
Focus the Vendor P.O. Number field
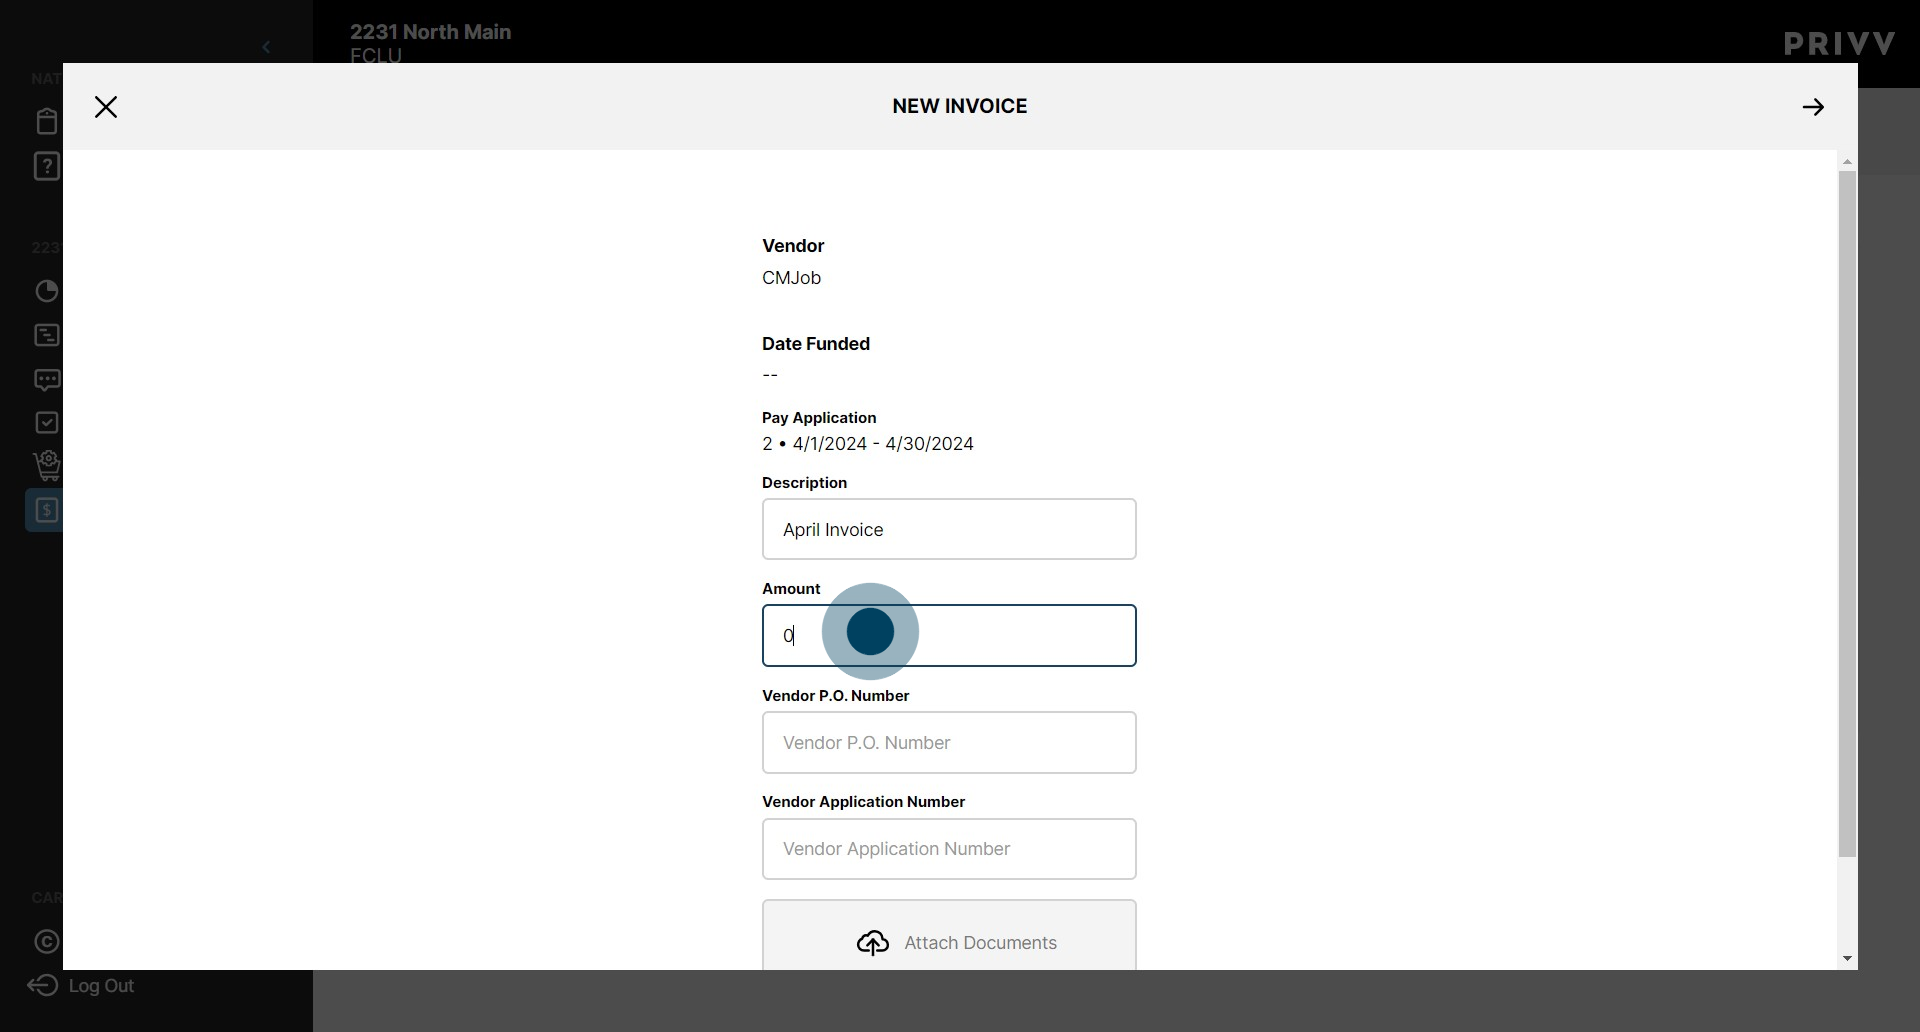pyautogui.click(x=949, y=742)
